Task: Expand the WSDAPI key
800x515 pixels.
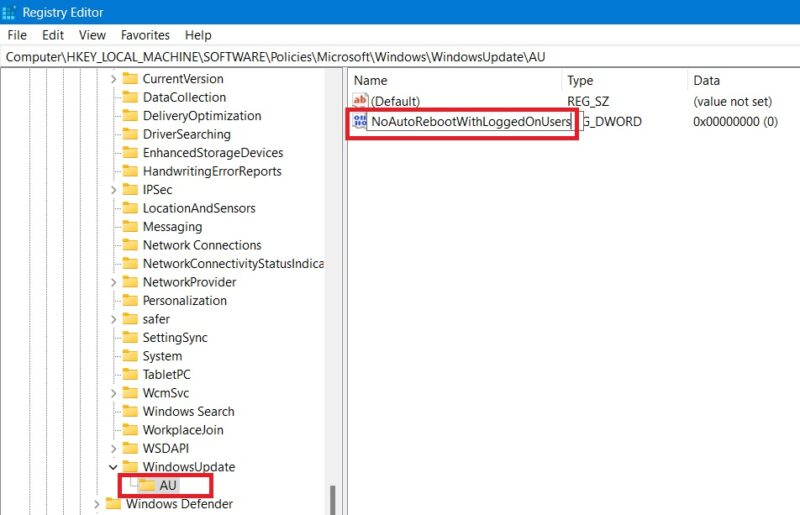Action: tap(113, 449)
